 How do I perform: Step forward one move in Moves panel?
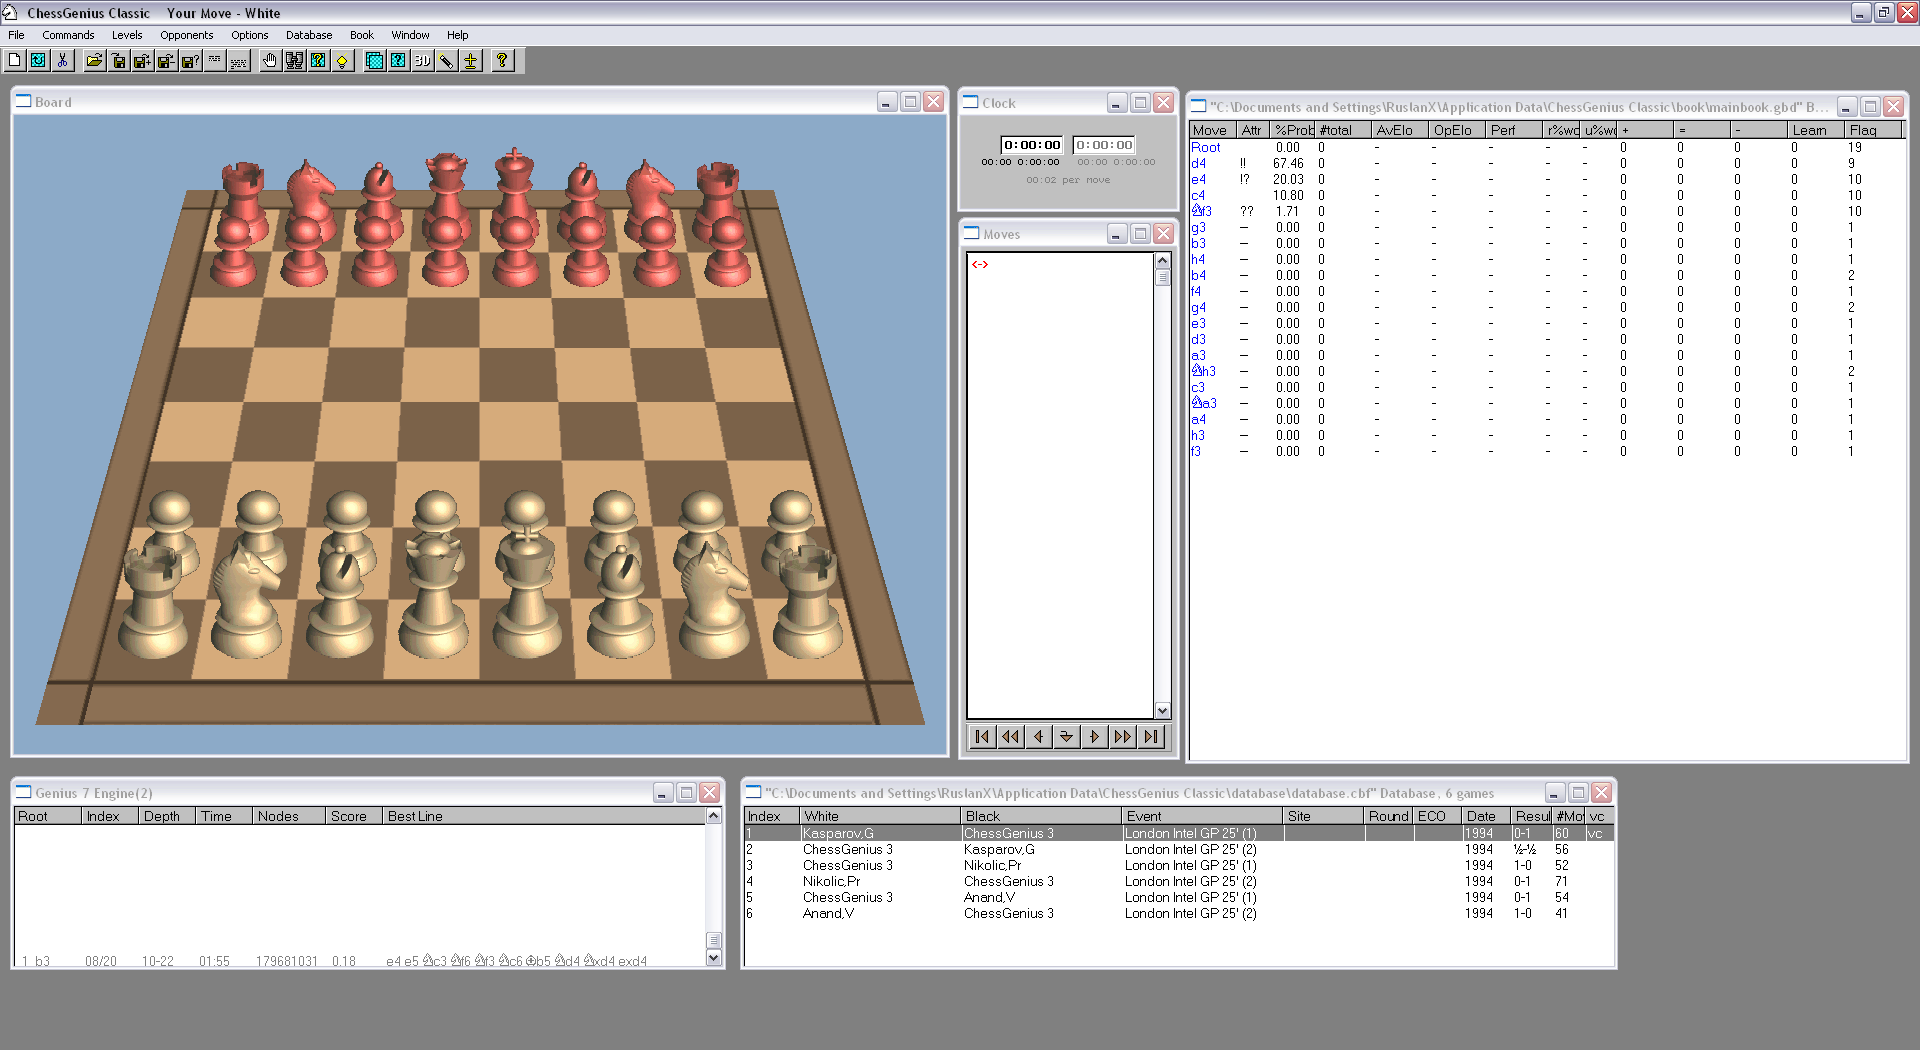(x=1094, y=737)
